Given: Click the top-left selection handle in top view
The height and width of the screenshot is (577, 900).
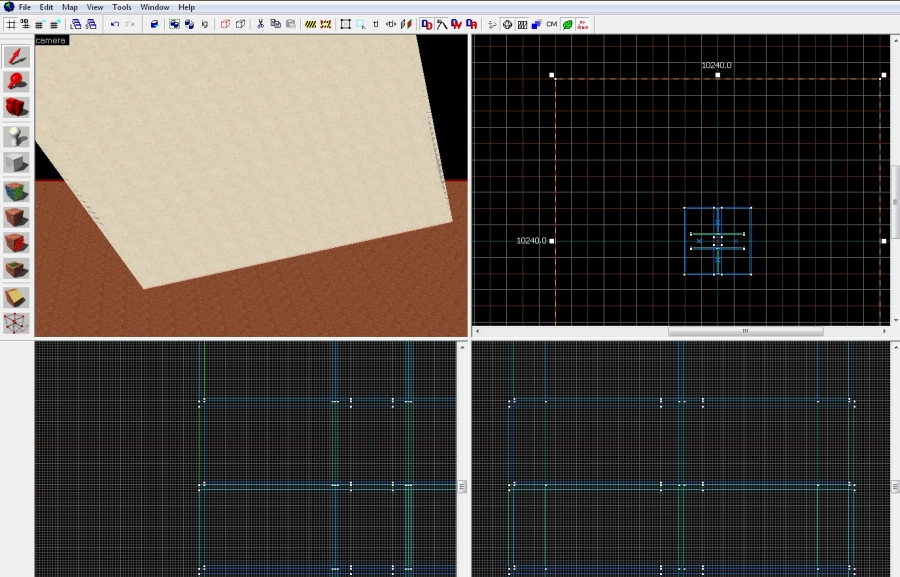Looking at the screenshot, I should 552,75.
